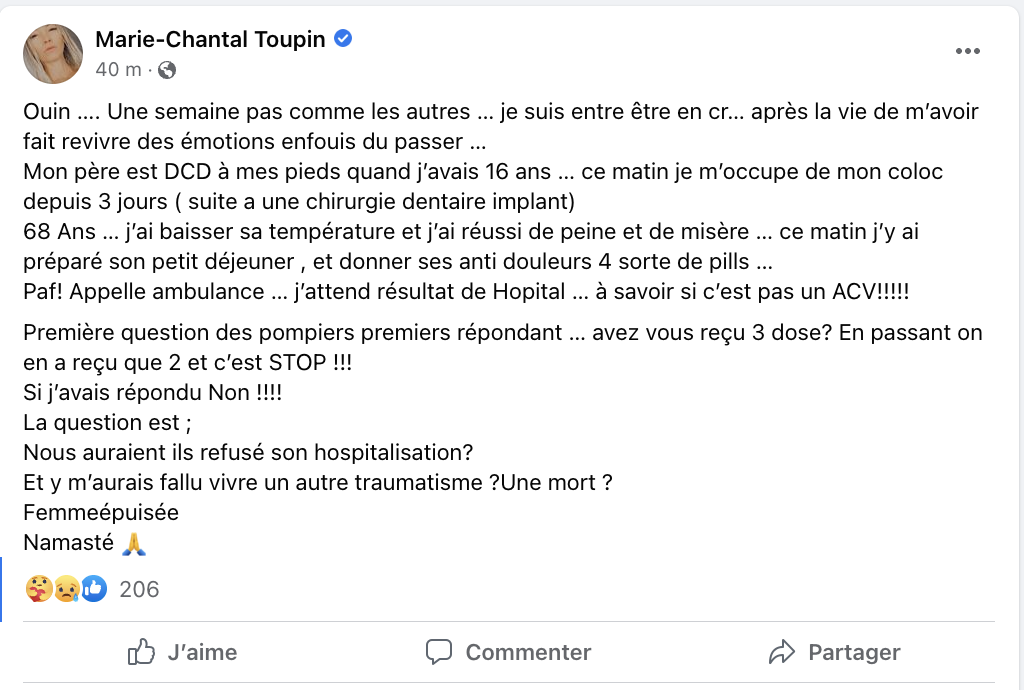1024x690 pixels.
Task: Select the Commenter button label
Action: coord(528,652)
